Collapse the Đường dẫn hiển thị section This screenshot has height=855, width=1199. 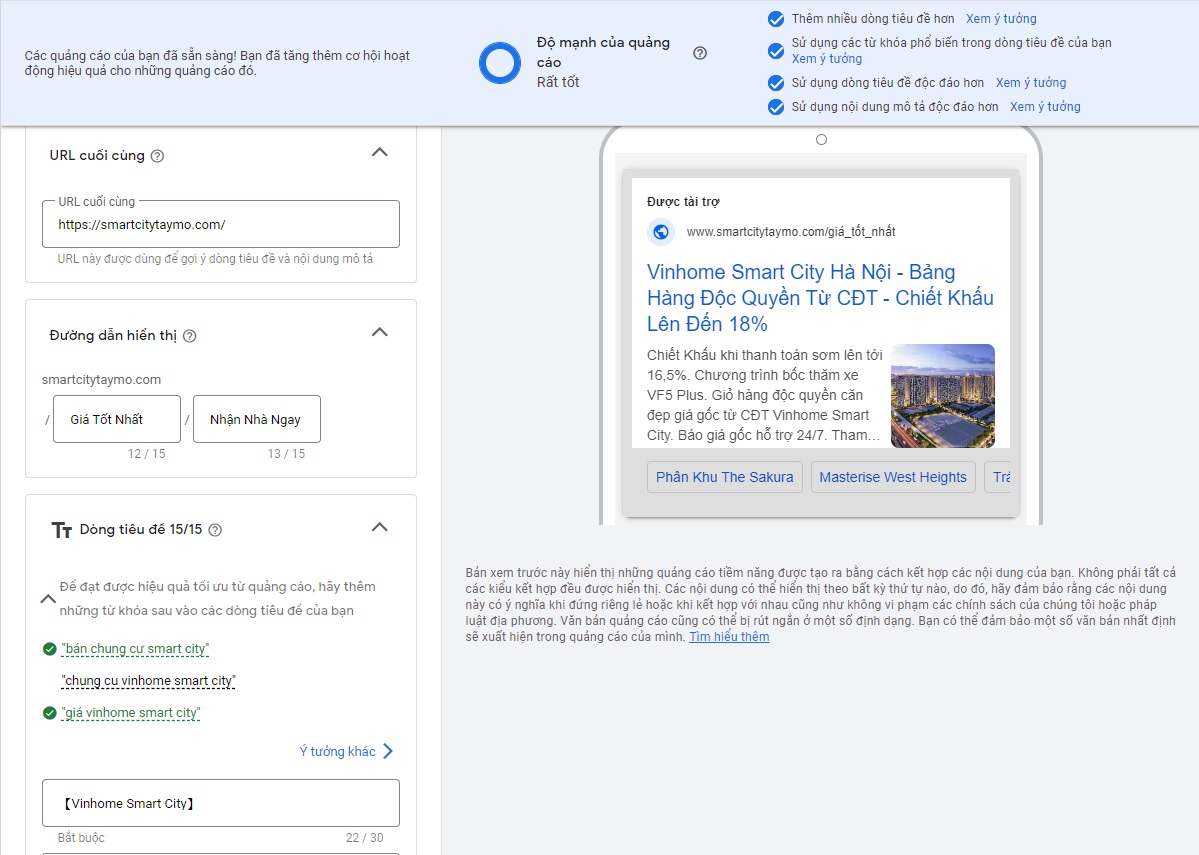pos(379,332)
